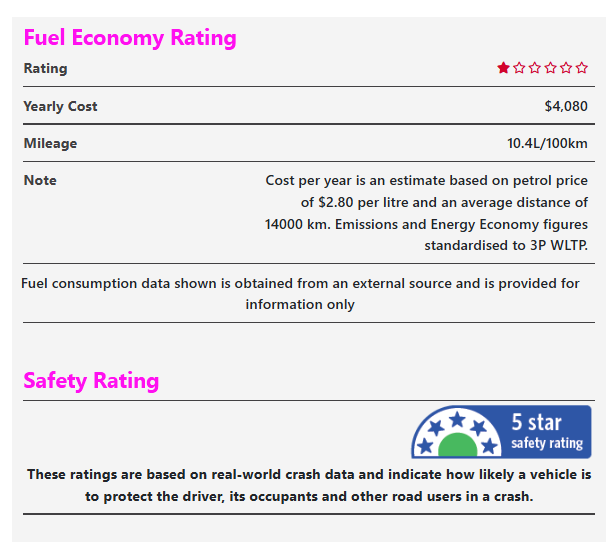Click the Fuel Economy Rating heading
The height and width of the screenshot is (542, 612).
point(130,38)
